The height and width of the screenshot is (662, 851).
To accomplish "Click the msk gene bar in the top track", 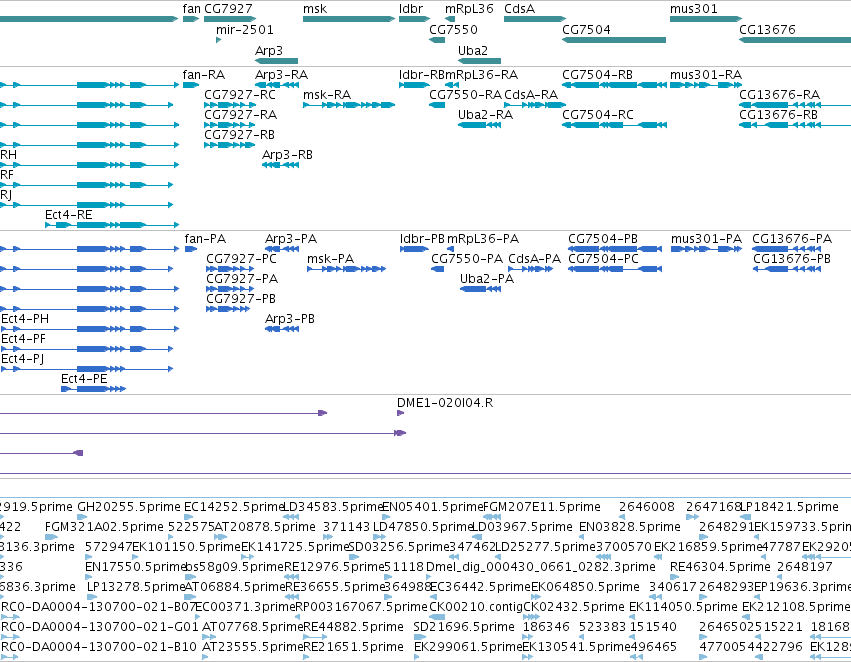I will tap(349, 19).
